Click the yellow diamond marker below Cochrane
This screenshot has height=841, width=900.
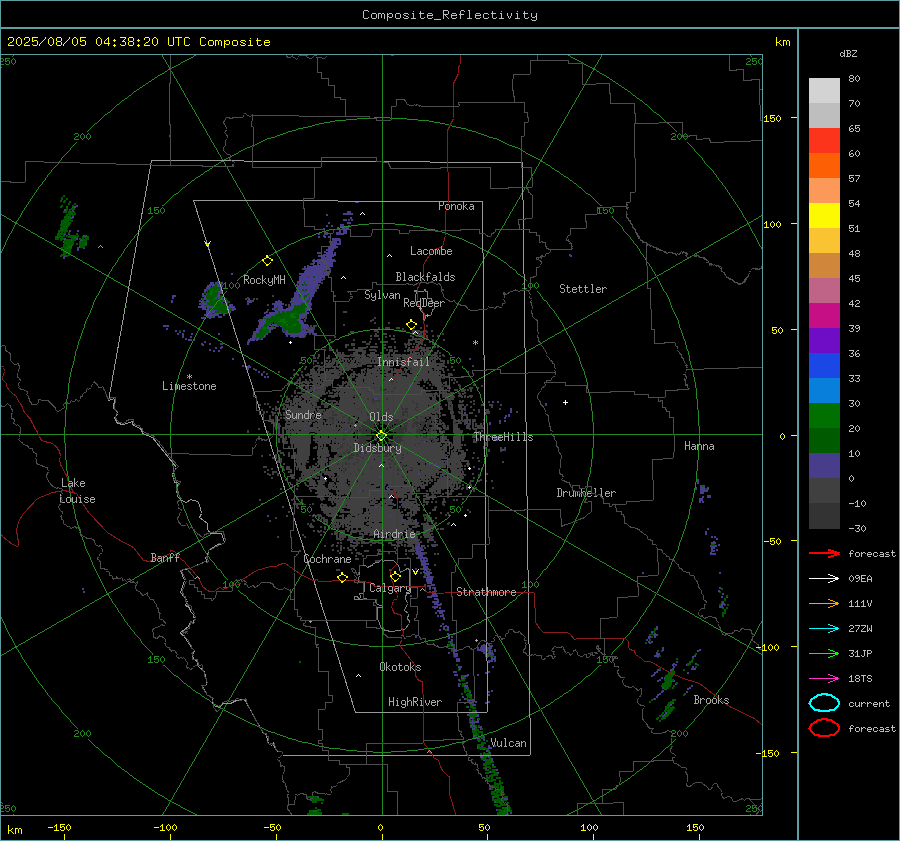pos(342,577)
